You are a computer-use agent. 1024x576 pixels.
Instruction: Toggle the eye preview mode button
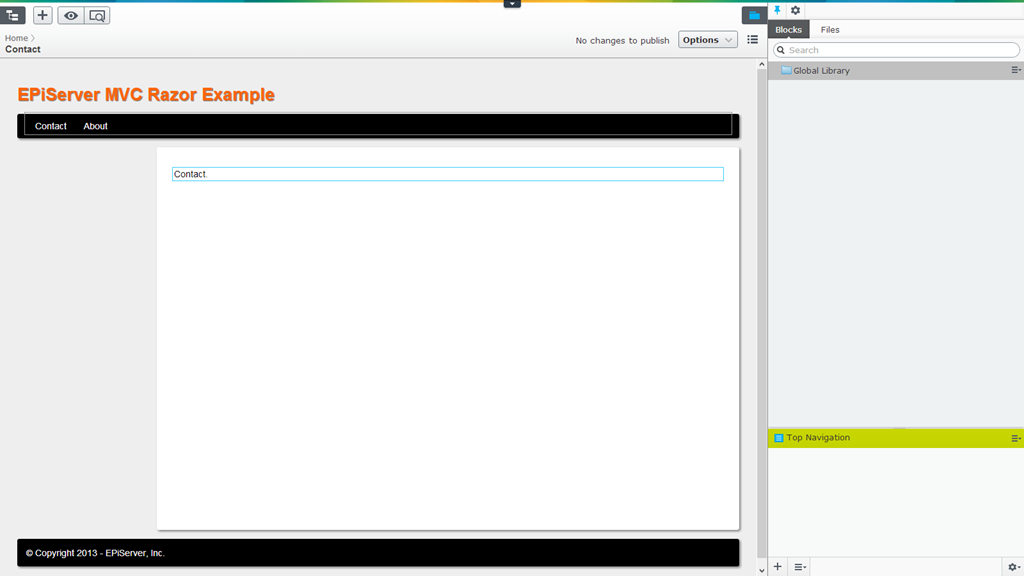click(x=71, y=15)
